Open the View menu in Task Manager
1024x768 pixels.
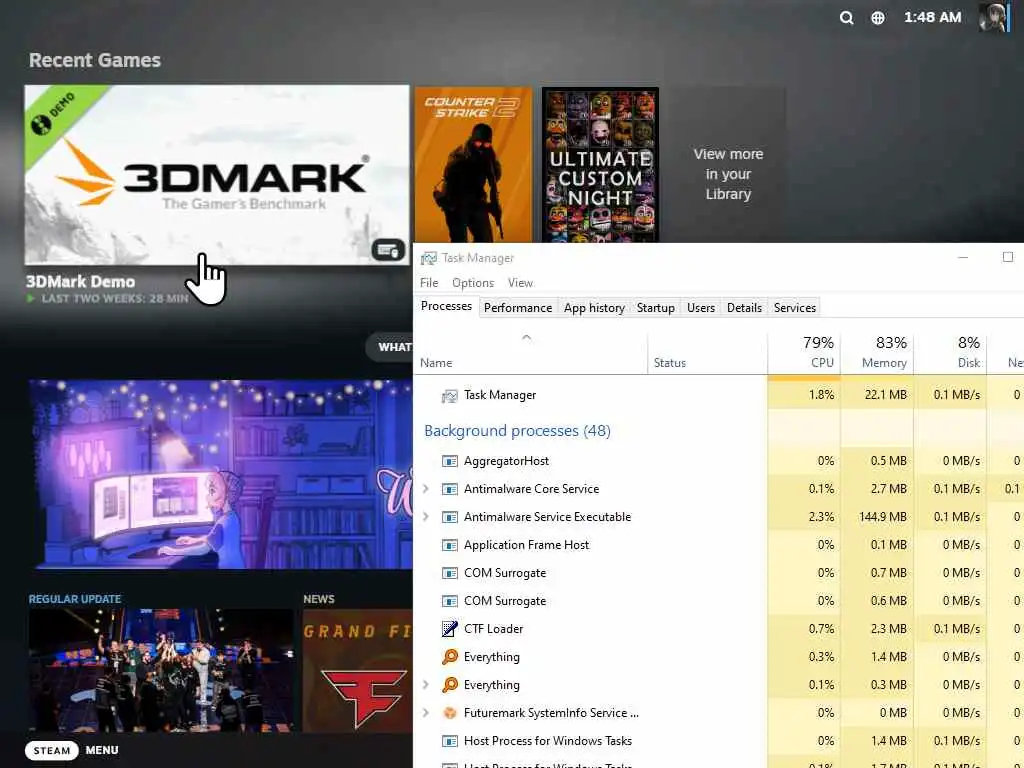point(520,283)
